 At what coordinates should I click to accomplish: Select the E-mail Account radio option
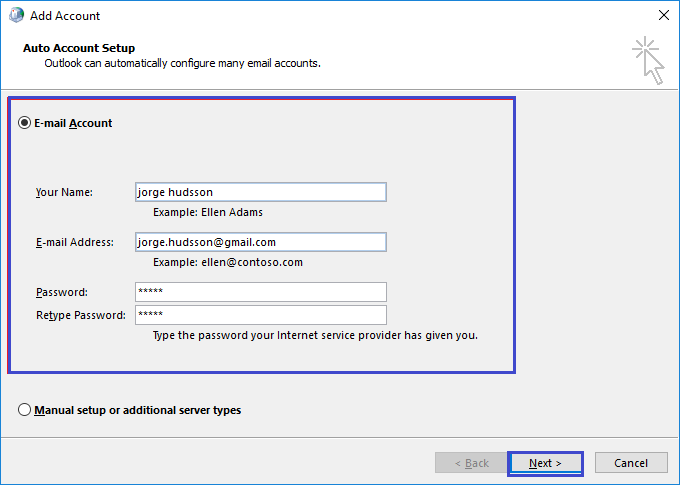coord(24,123)
